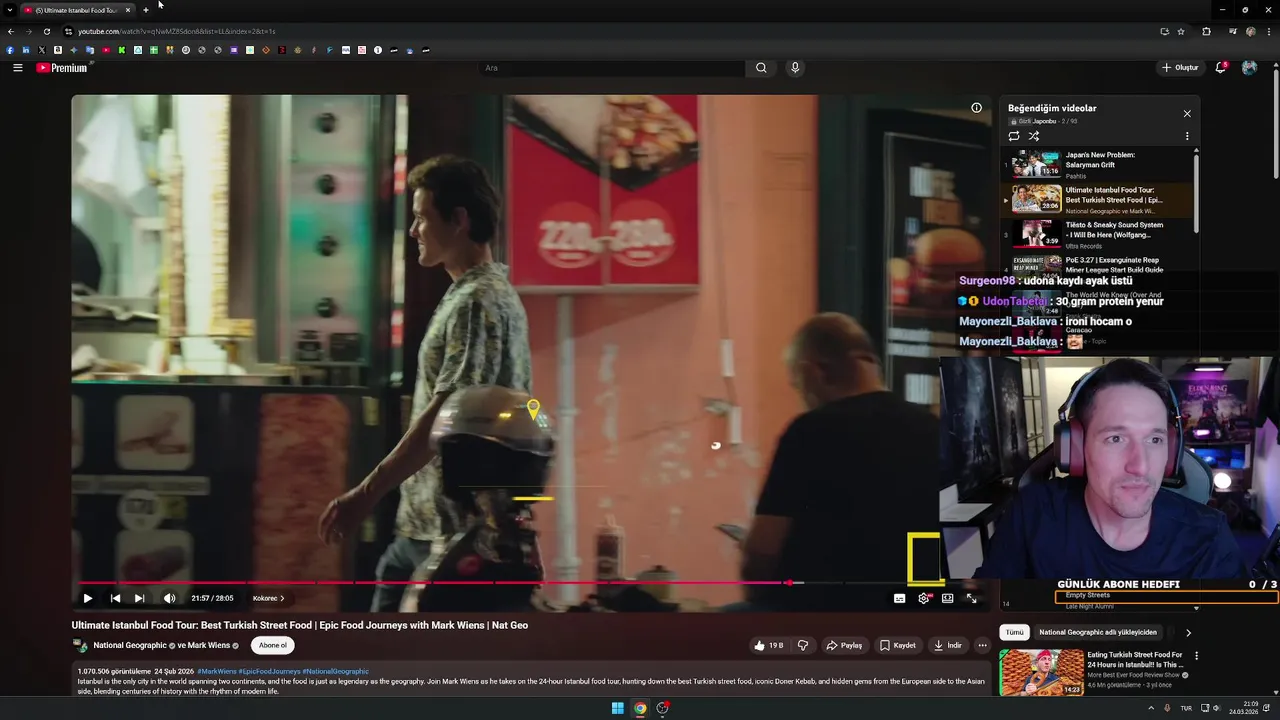The height and width of the screenshot is (720, 1280).
Task: Go back in browser
Action: (x=10, y=31)
